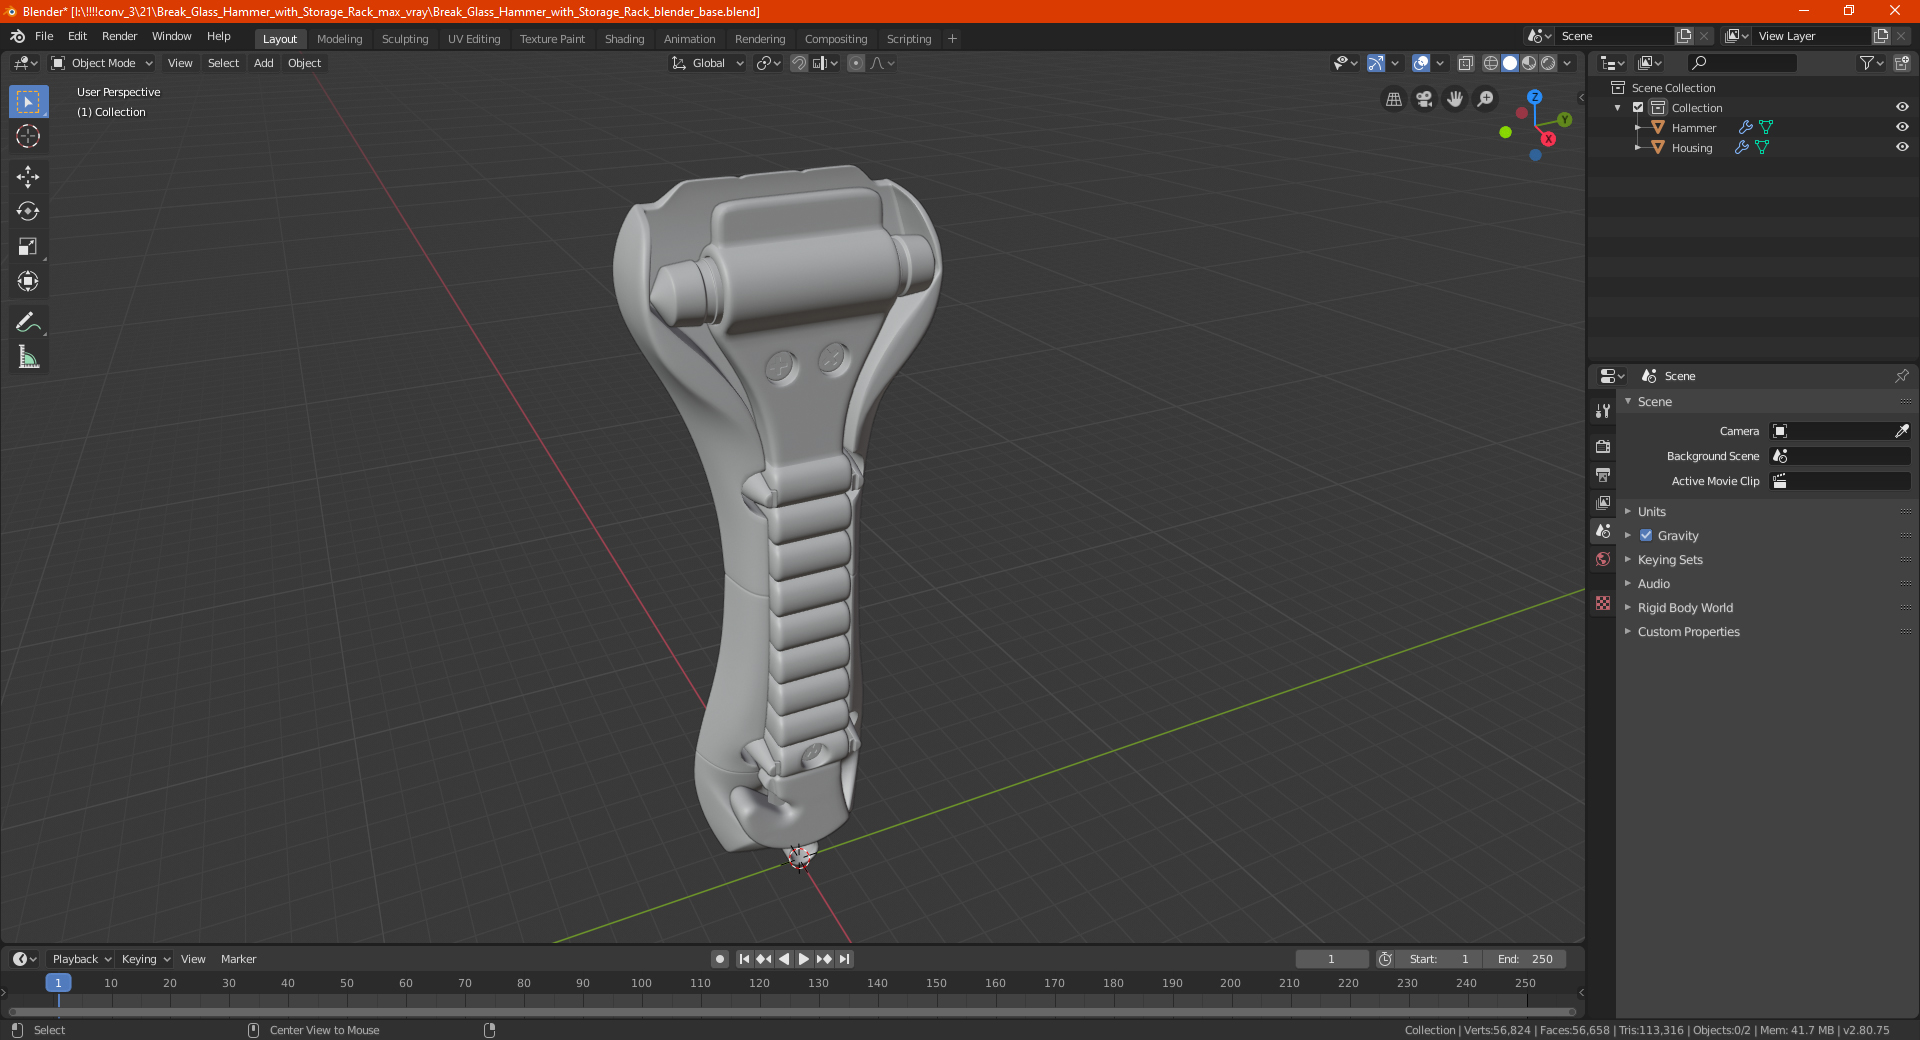Select the Measure tool

tap(28, 357)
